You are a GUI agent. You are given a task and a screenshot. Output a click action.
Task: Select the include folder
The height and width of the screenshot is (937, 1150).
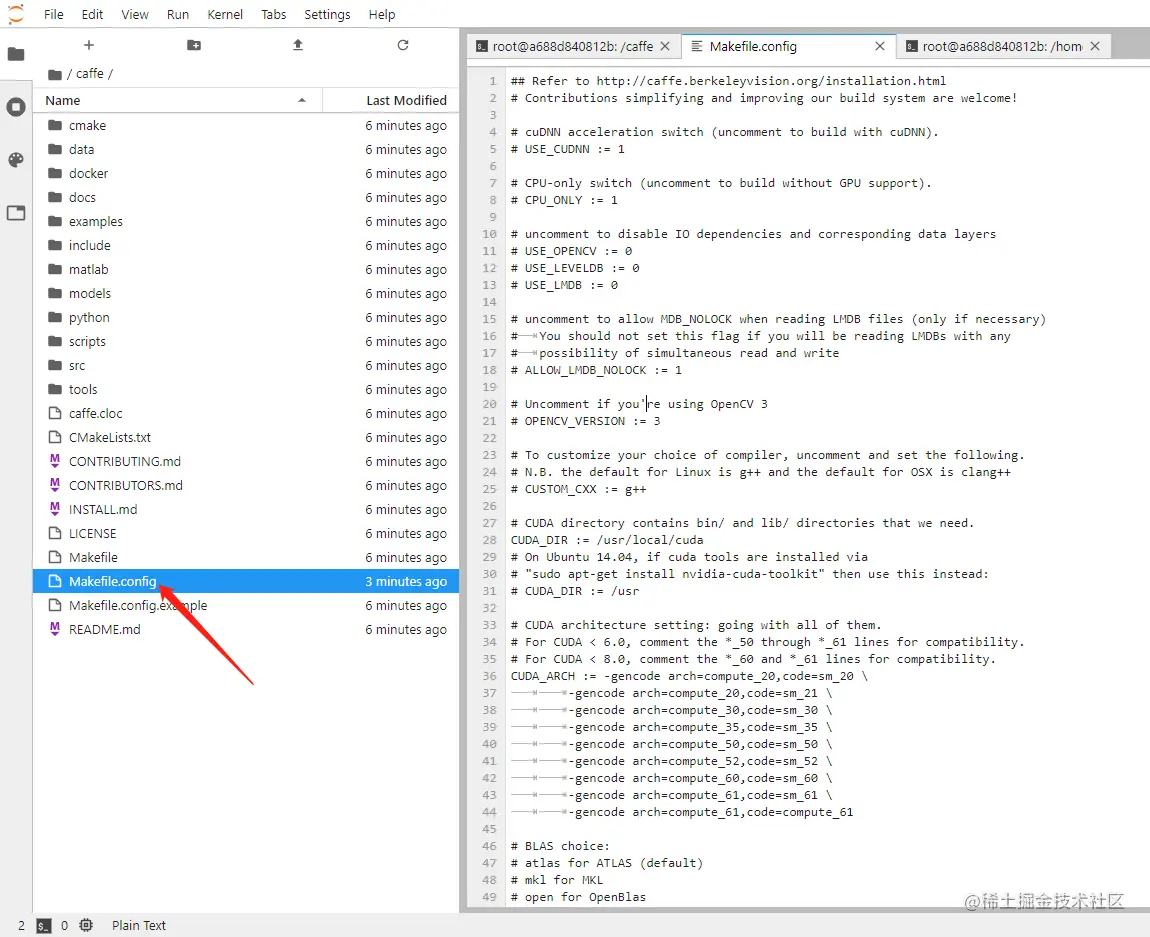[x=246, y=246]
